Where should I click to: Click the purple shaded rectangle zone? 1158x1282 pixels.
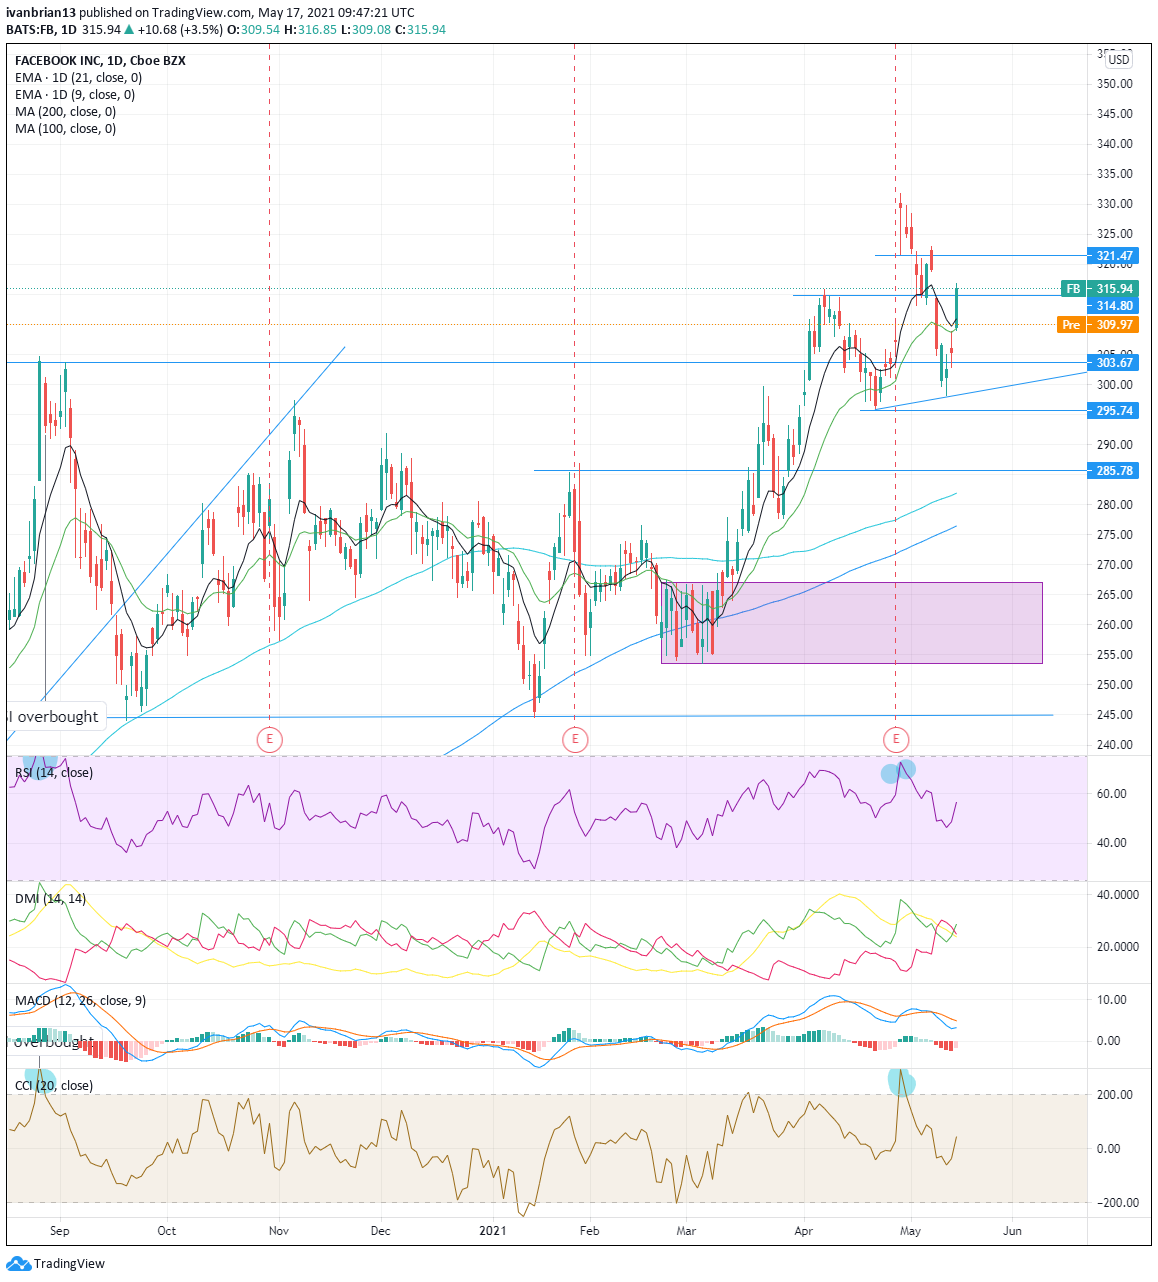(851, 622)
